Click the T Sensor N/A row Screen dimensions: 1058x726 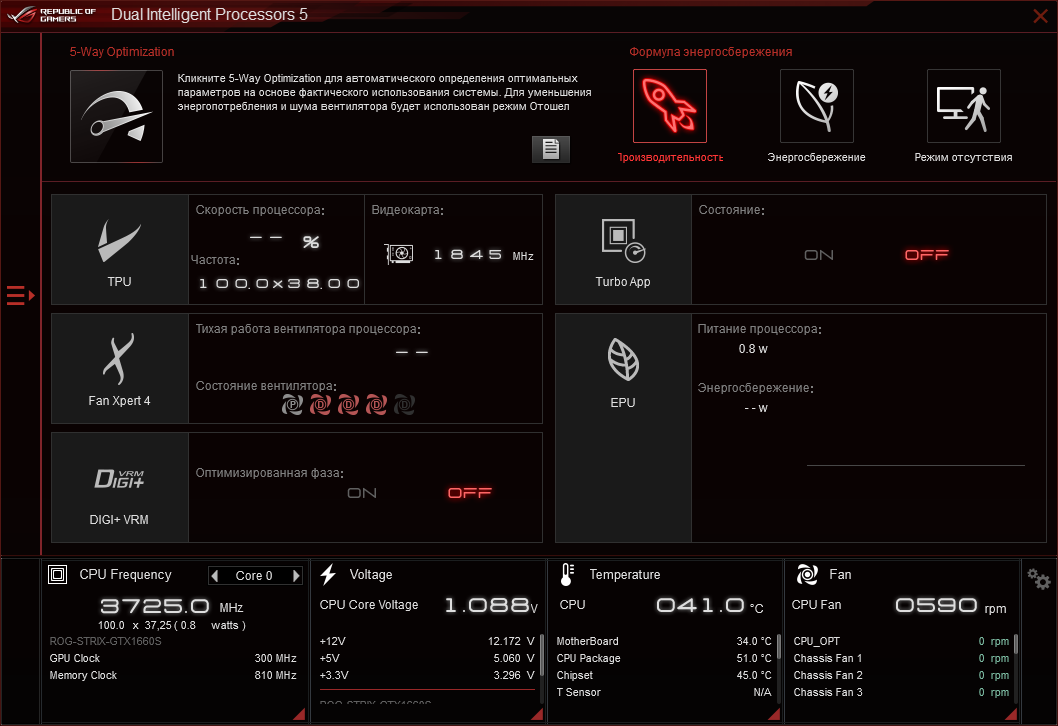coord(664,692)
